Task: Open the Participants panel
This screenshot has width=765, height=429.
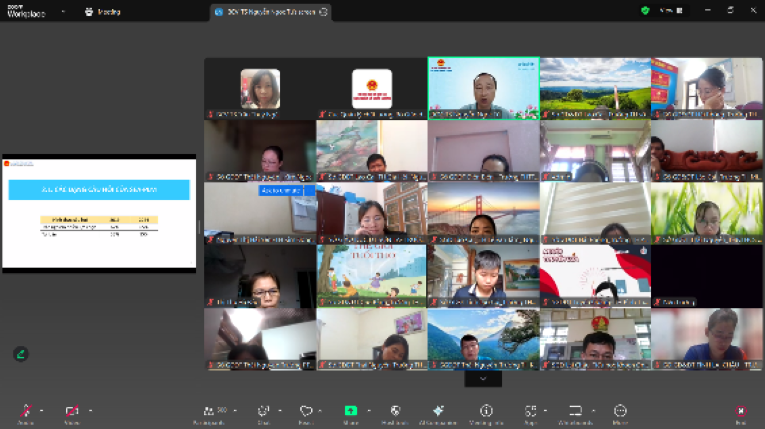Action: click(x=209, y=411)
